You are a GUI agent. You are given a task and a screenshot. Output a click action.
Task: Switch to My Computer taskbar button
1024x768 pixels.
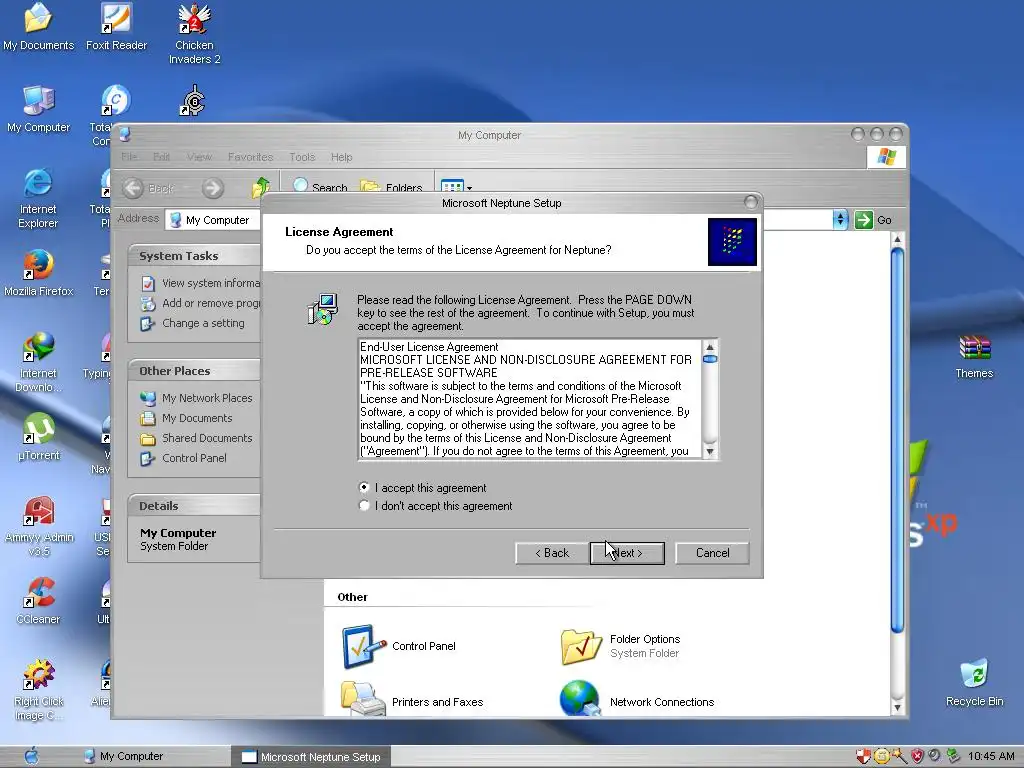[x=153, y=756]
